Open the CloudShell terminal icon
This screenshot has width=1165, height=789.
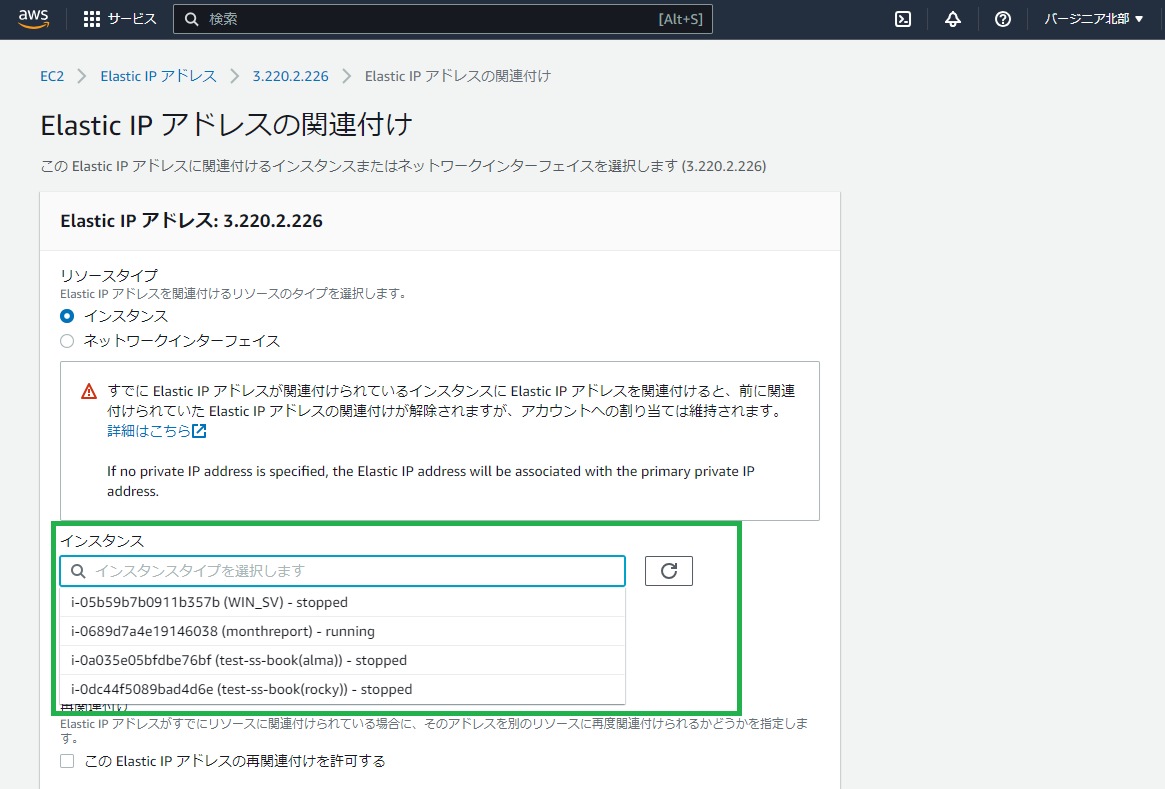pos(902,18)
